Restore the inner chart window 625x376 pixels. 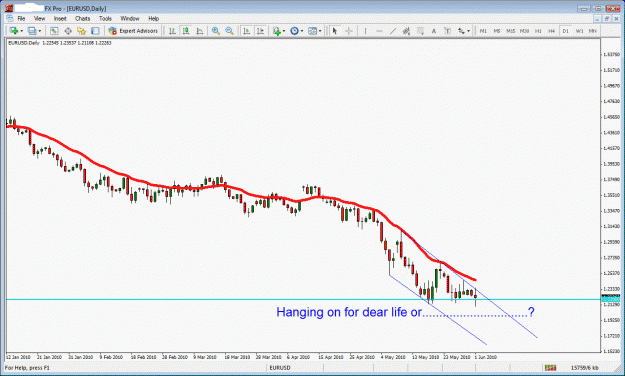(606, 19)
